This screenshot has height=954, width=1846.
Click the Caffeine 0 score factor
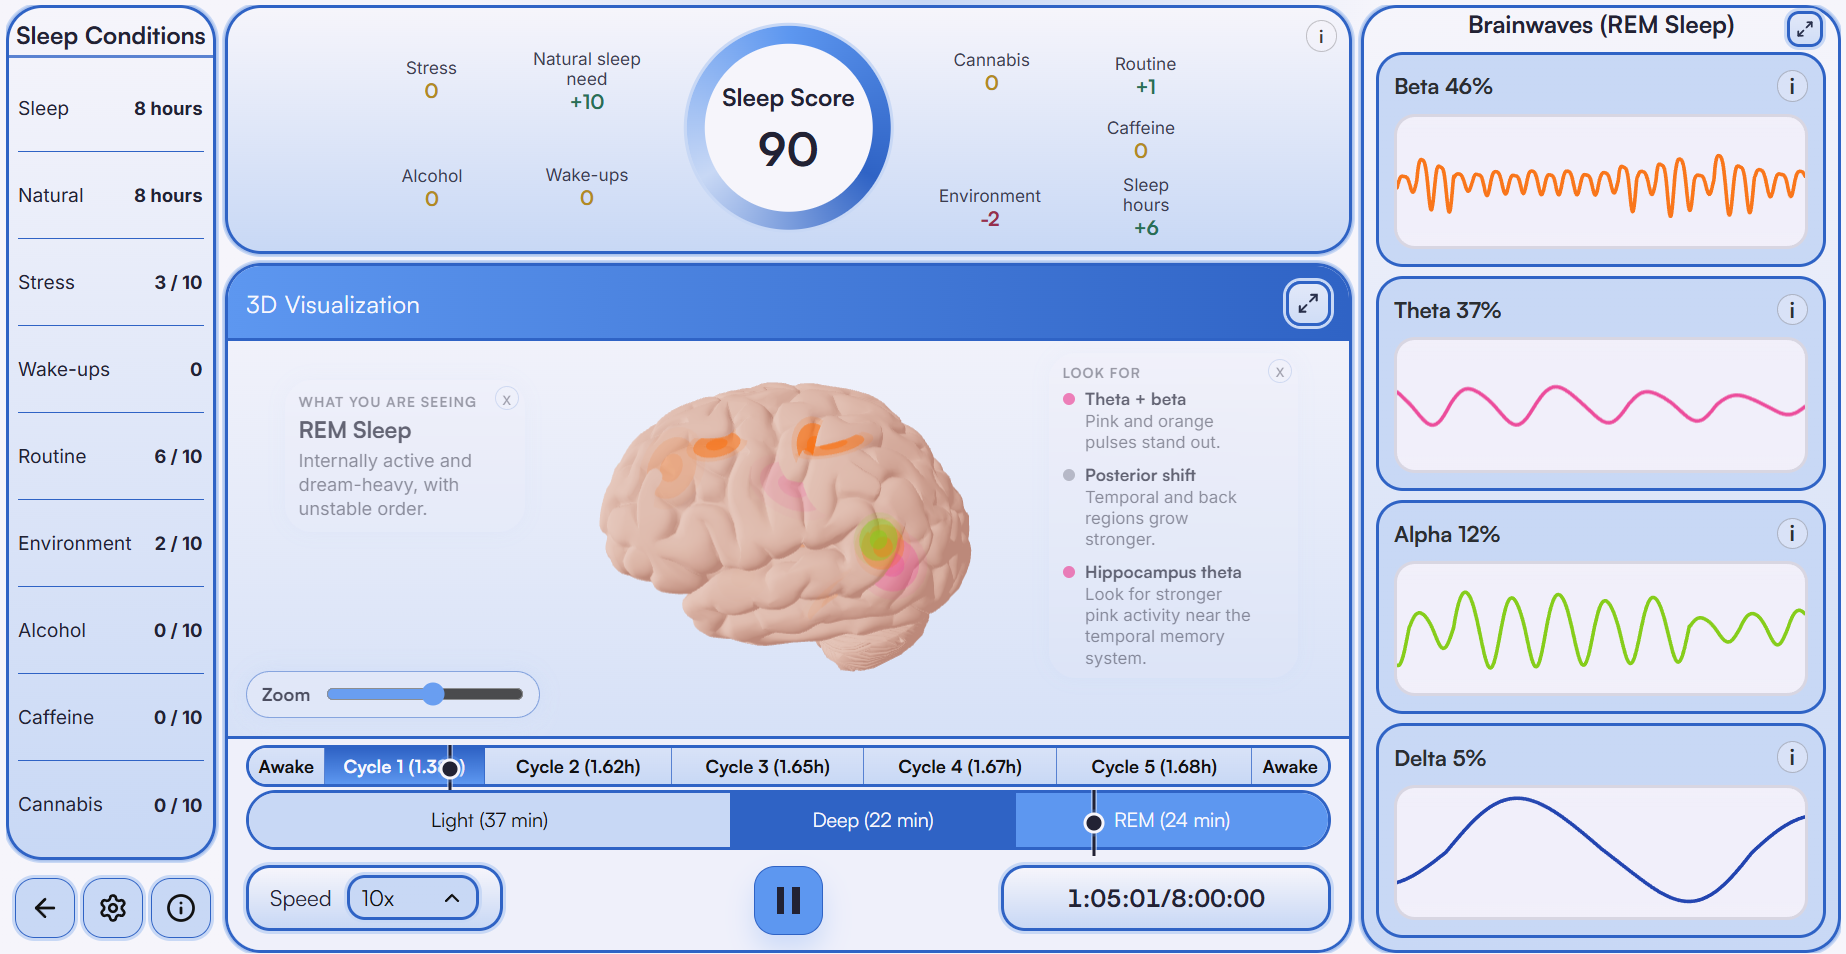click(1141, 139)
